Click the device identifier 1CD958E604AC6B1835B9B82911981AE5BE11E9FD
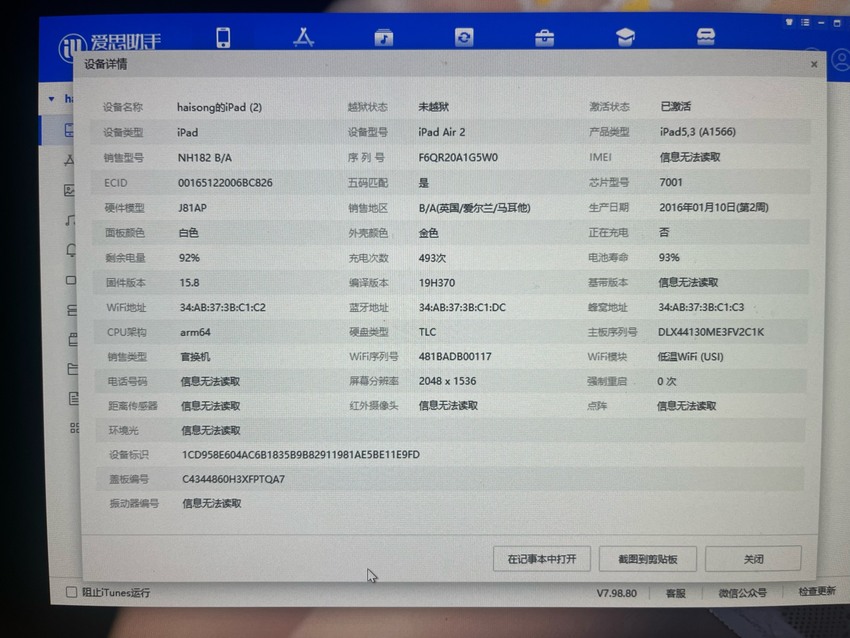The width and height of the screenshot is (850, 638). (x=301, y=454)
